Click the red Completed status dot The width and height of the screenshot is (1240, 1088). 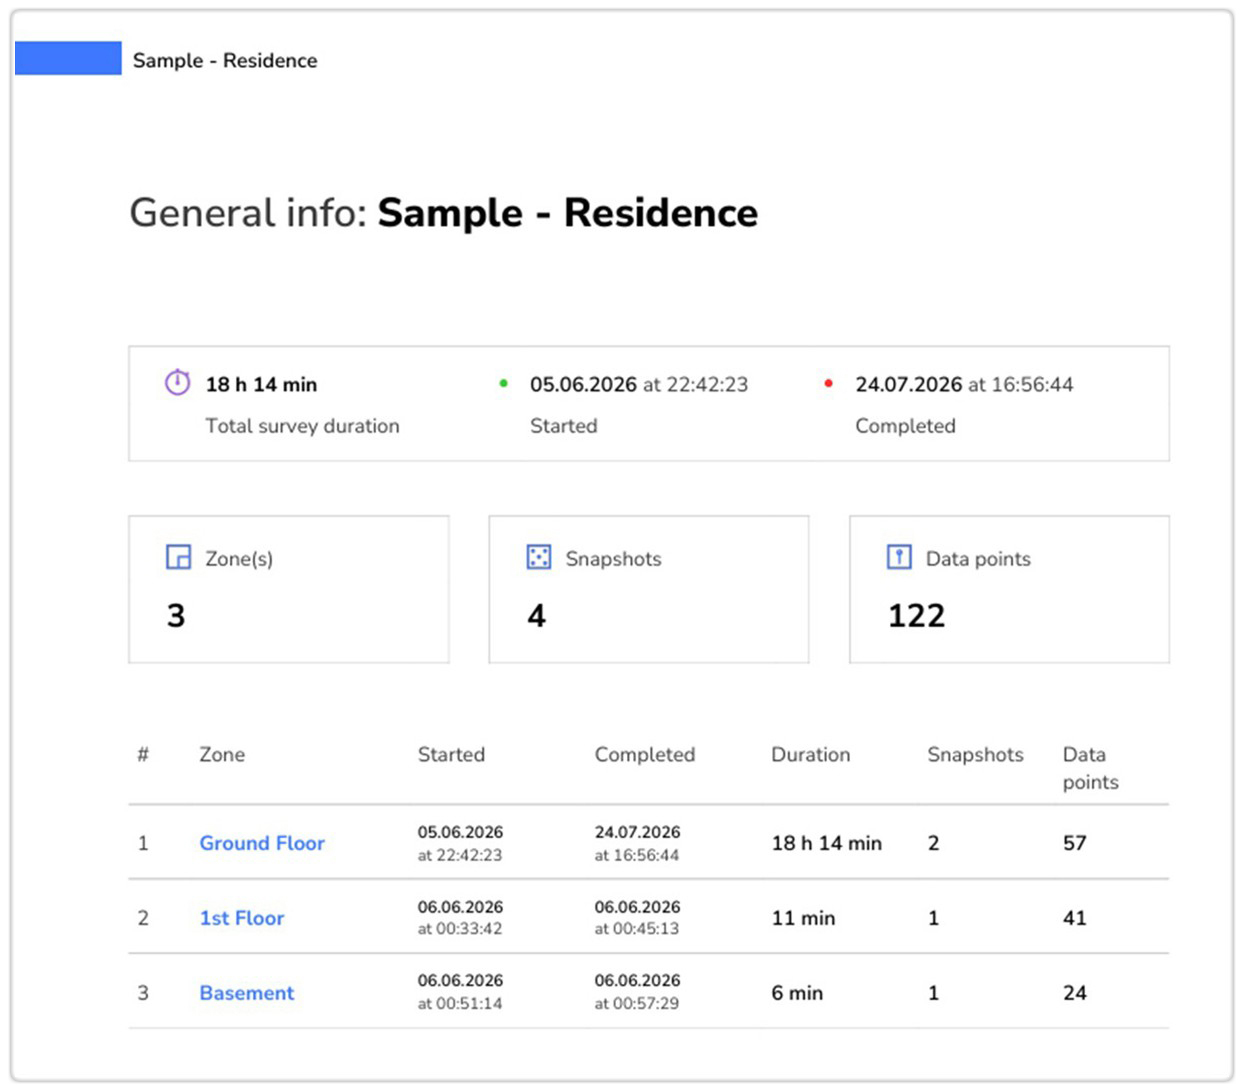828,383
